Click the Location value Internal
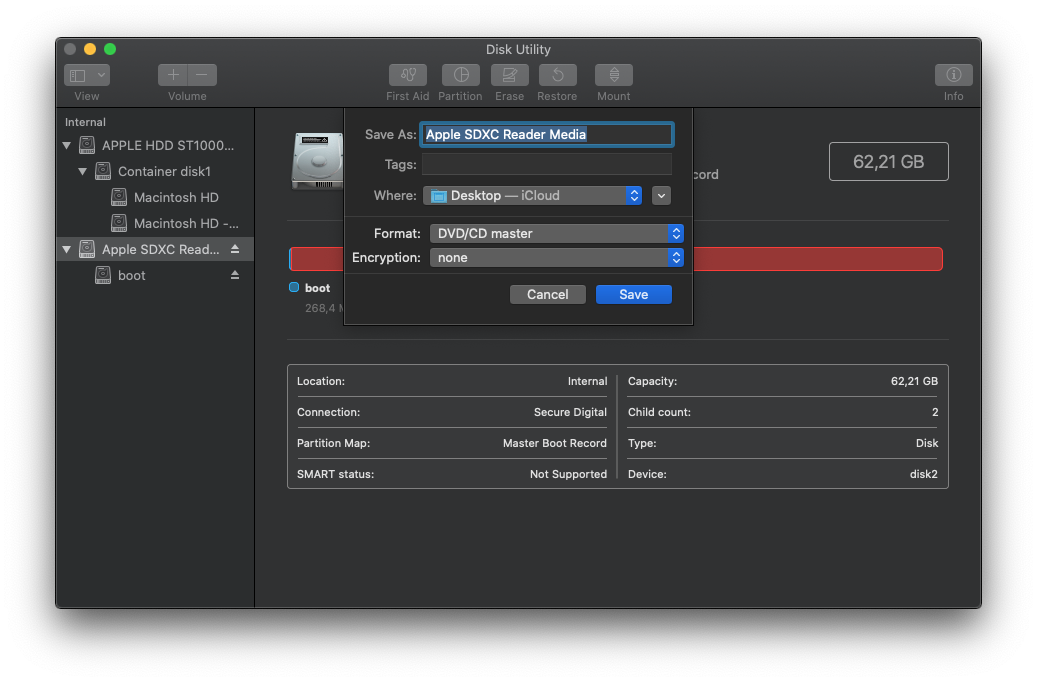 point(587,381)
